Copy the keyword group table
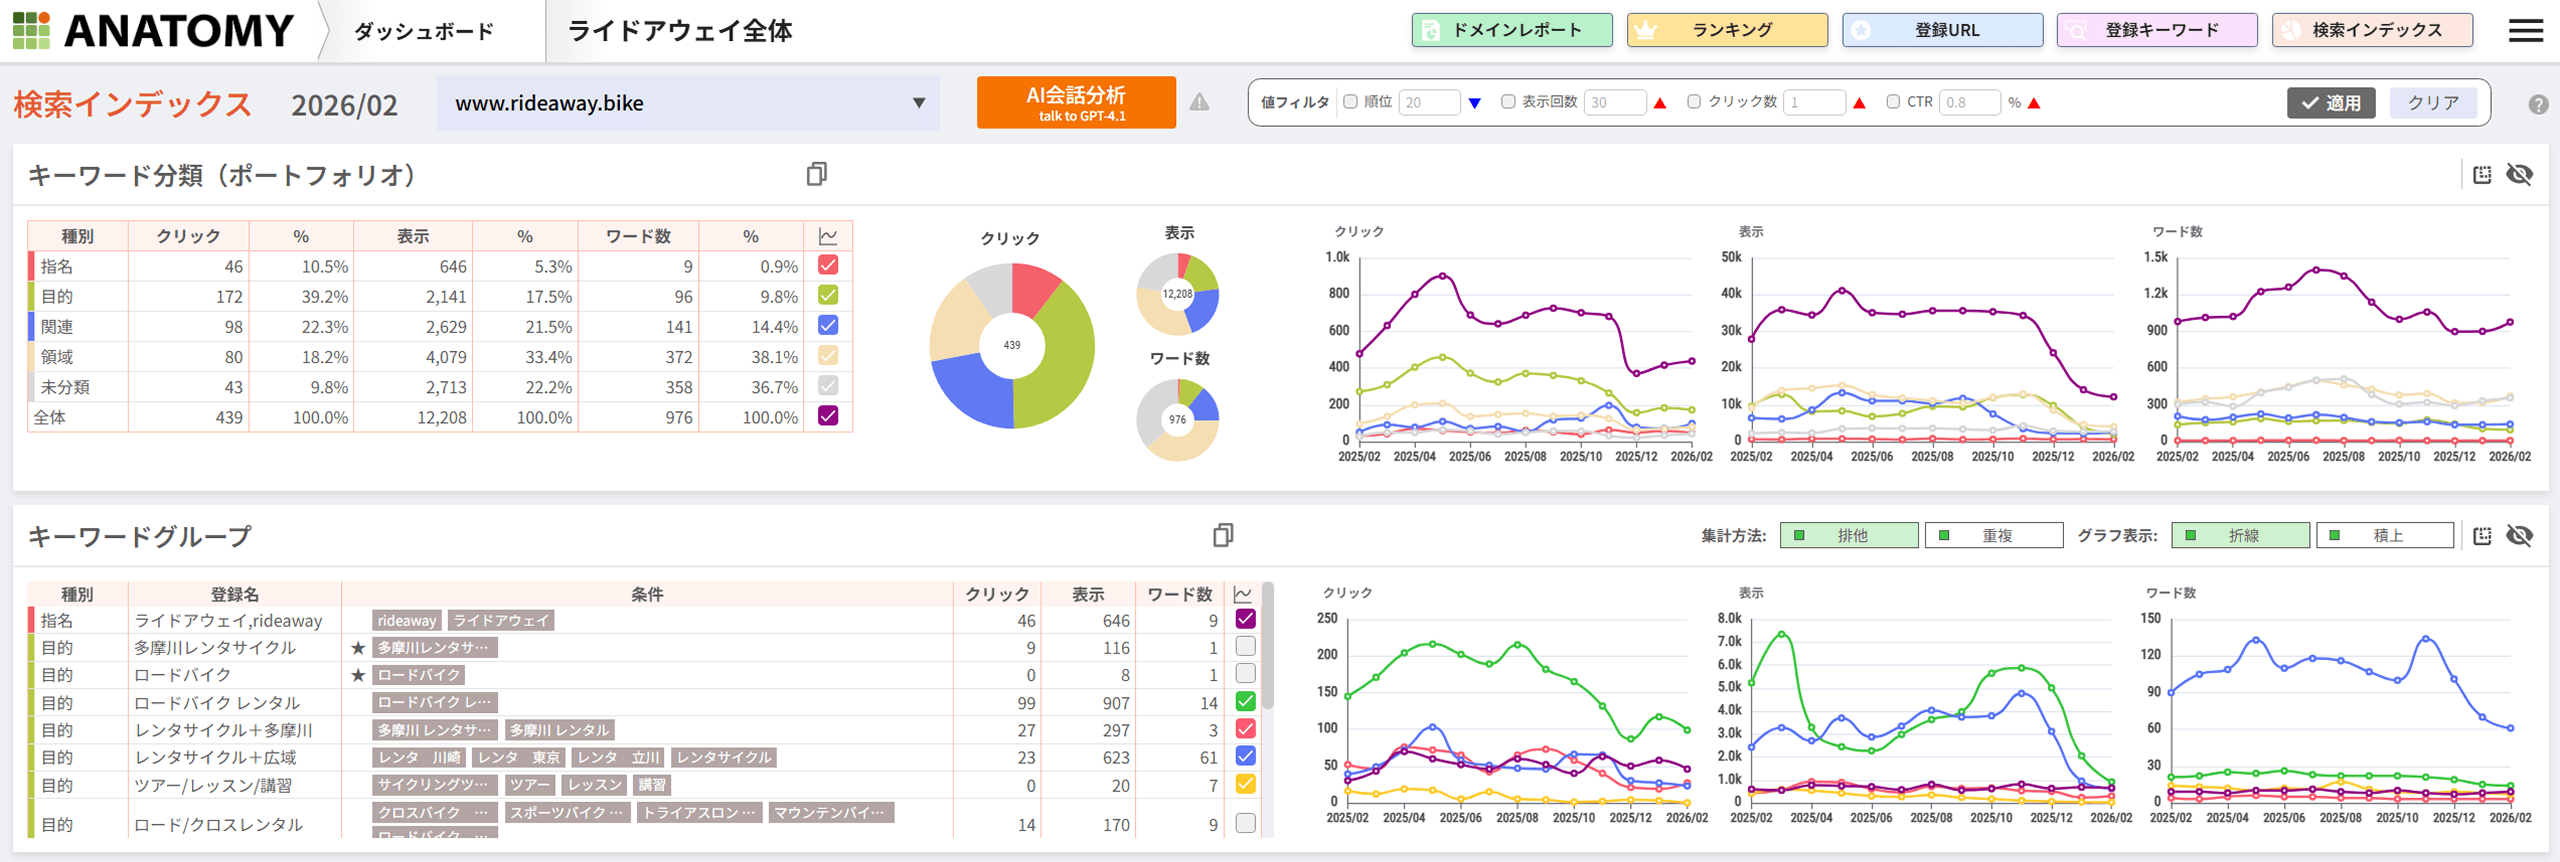Screen dimensions: 2560x862 pos(1222,535)
